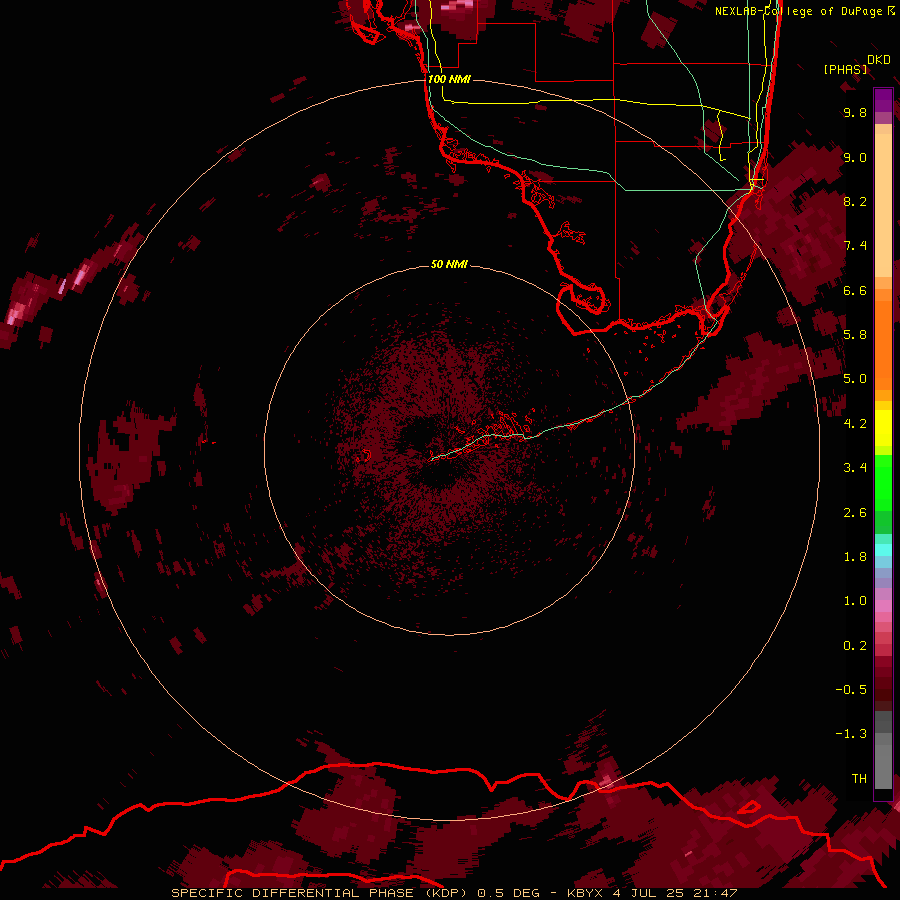Select the 8.2 scale value
900x900 pixels.
[x=855, y=201]
